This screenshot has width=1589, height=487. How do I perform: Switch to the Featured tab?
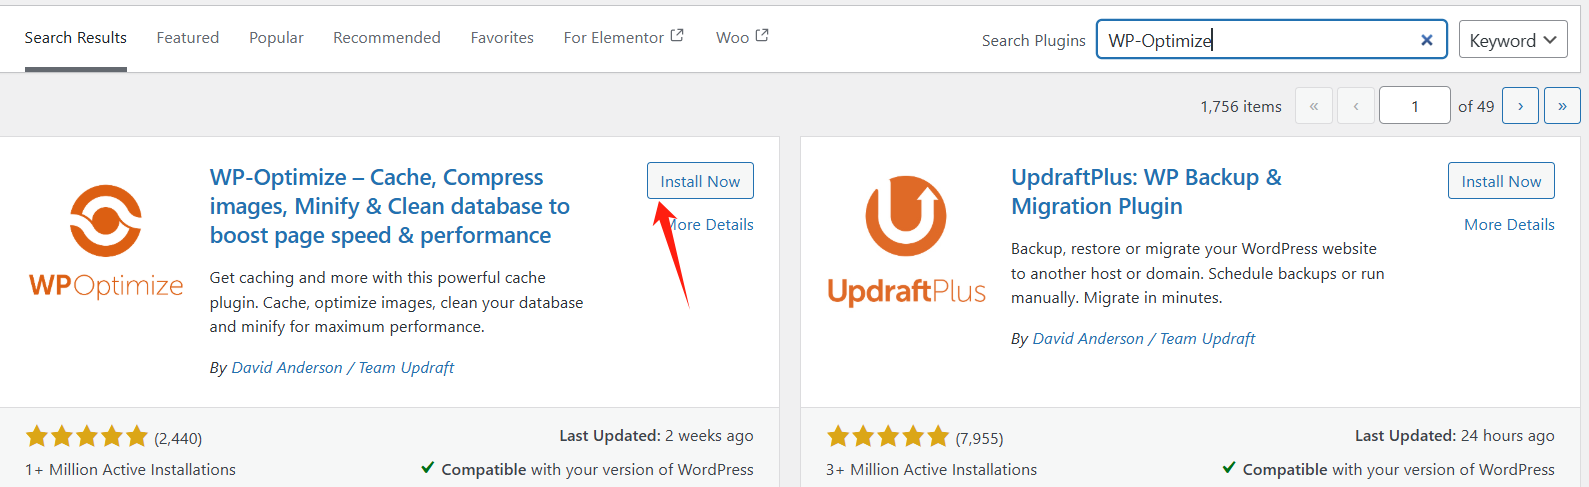click(x=187, y=38)
